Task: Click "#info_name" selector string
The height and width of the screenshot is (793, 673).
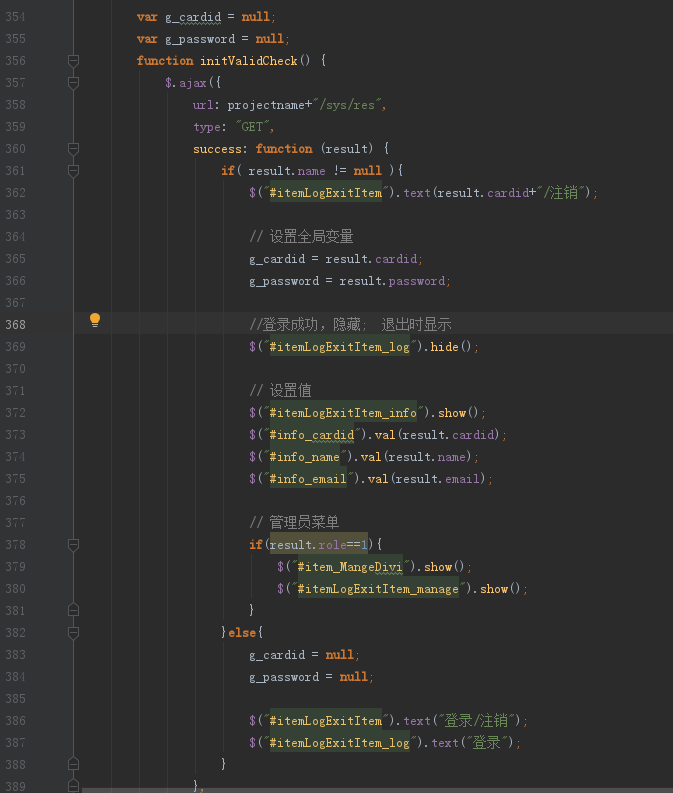Action: coord(305,457)
